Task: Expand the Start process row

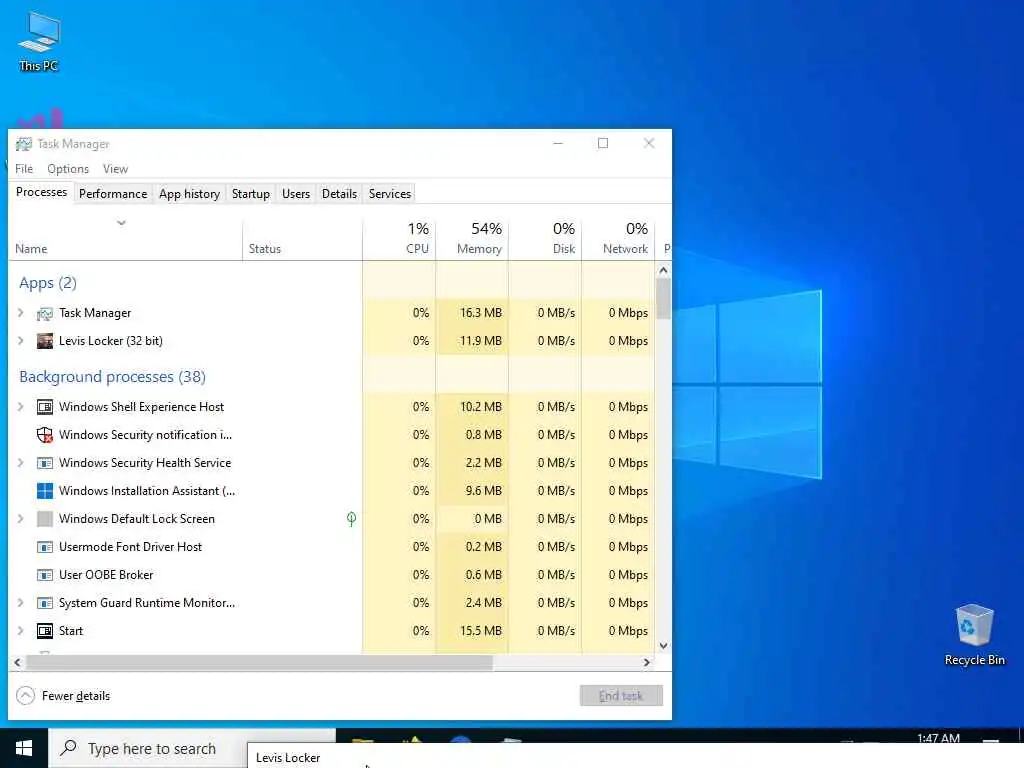Action: click(x=20, y=631)
